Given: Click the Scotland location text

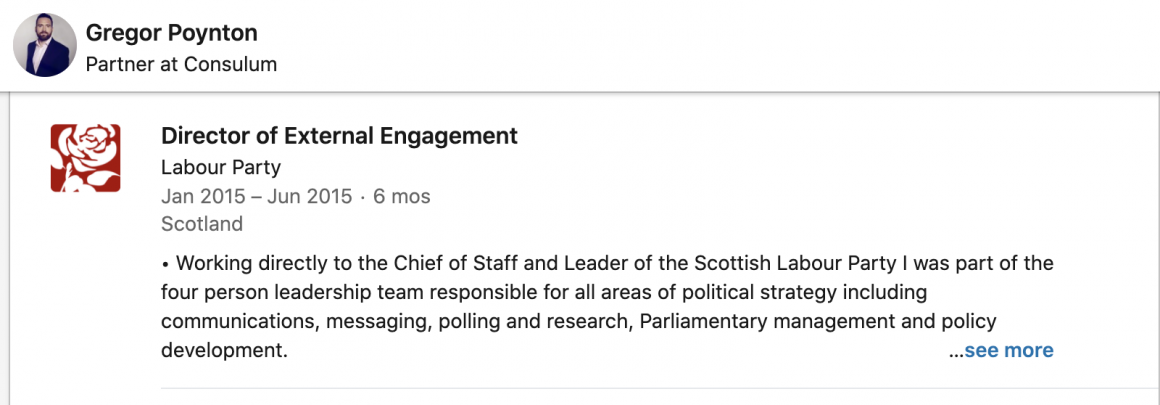Looking at the screenshot, I should pyautogui.click(x=201, y=224).
